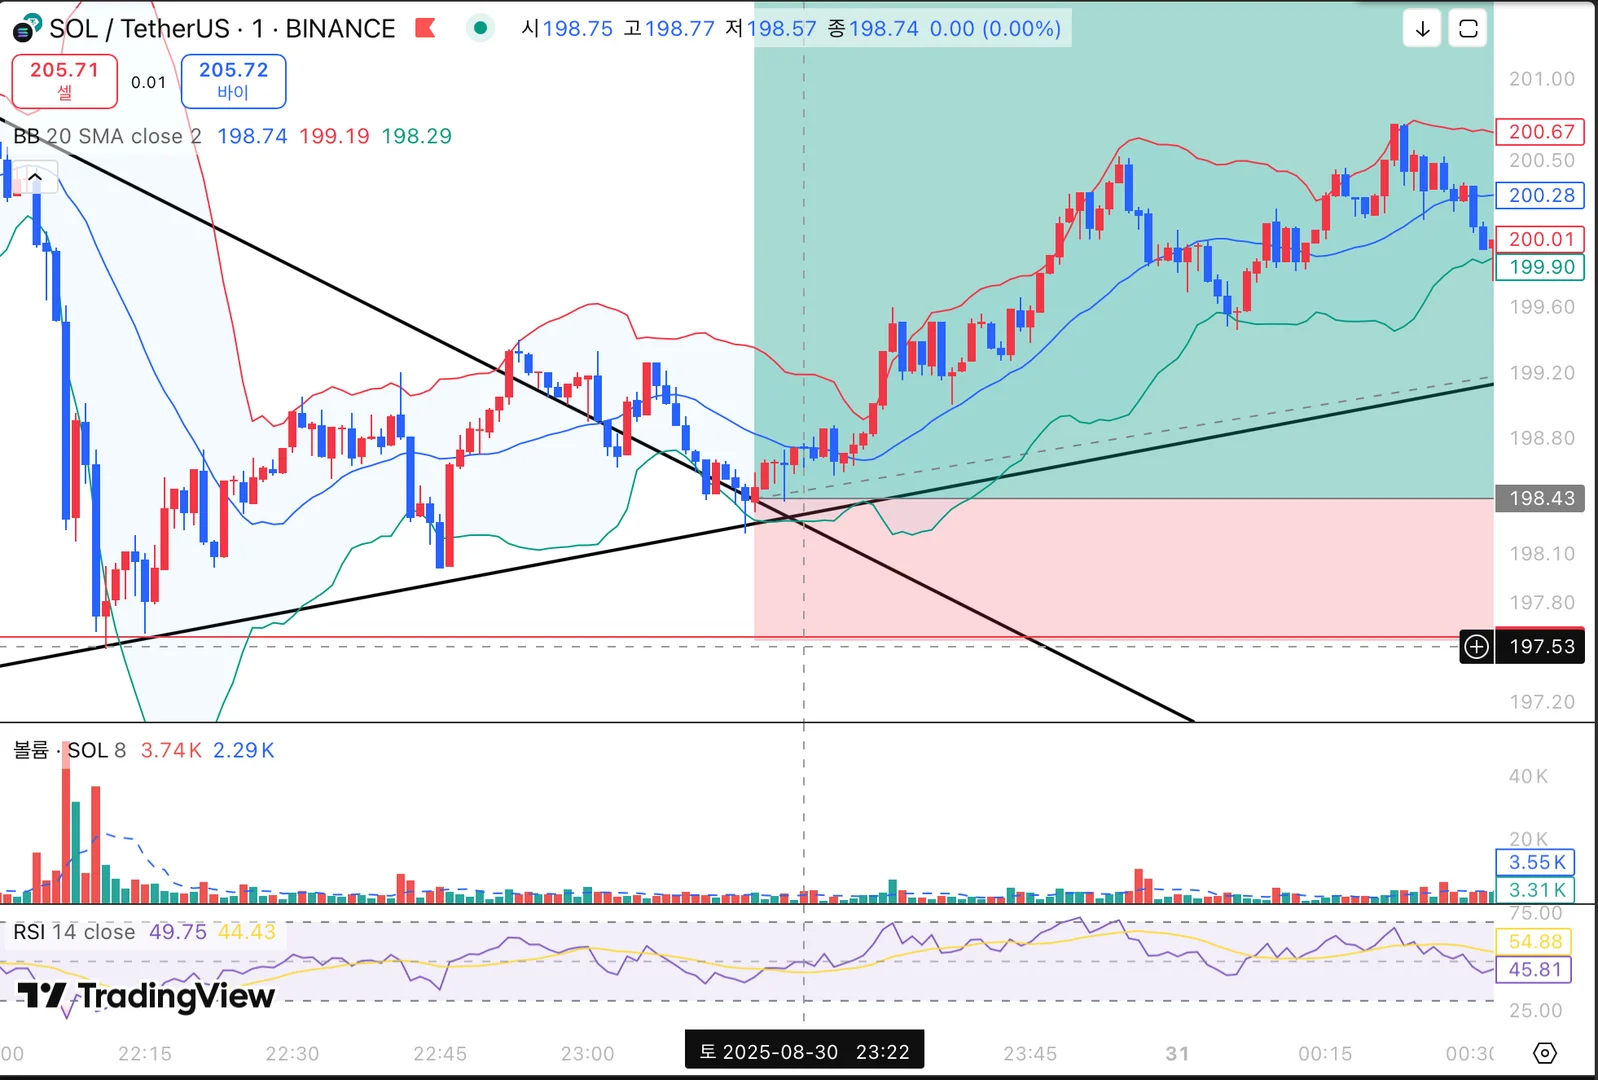Screen dimensions: 1598x1080
Task: Click the RSI legend value 44.43
Action: (247, 932)
